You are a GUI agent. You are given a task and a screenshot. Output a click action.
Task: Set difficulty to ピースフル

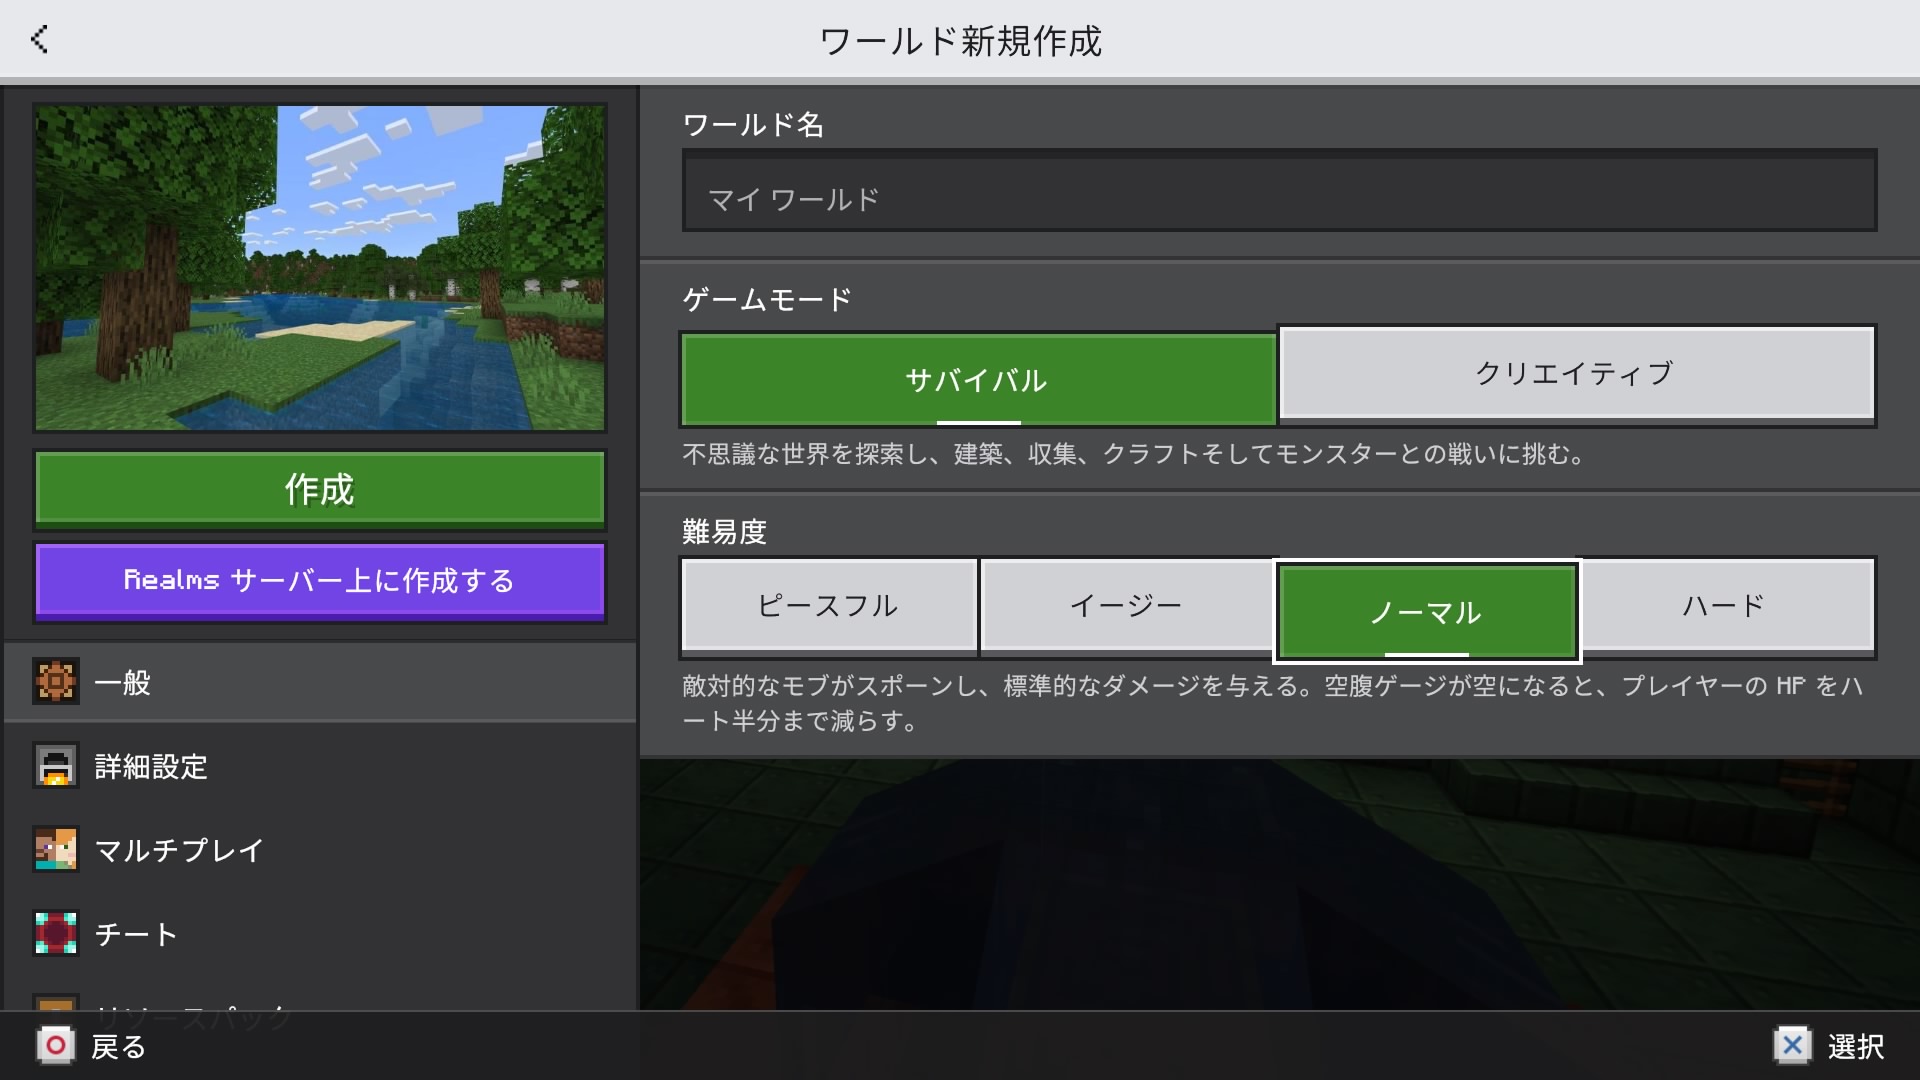[829, 606]
